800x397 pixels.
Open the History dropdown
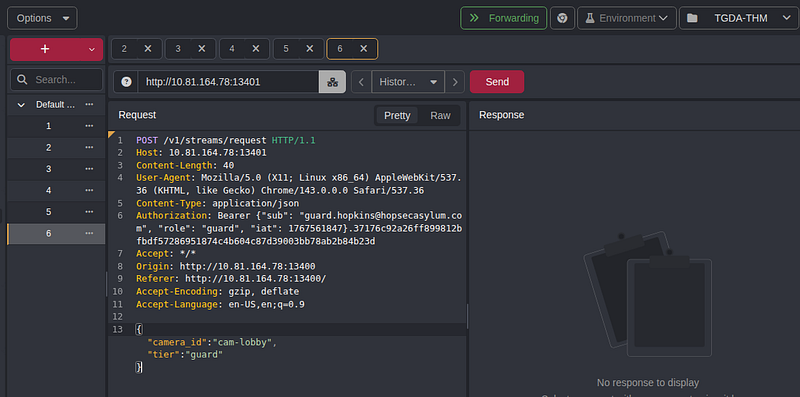pos(408,82)
